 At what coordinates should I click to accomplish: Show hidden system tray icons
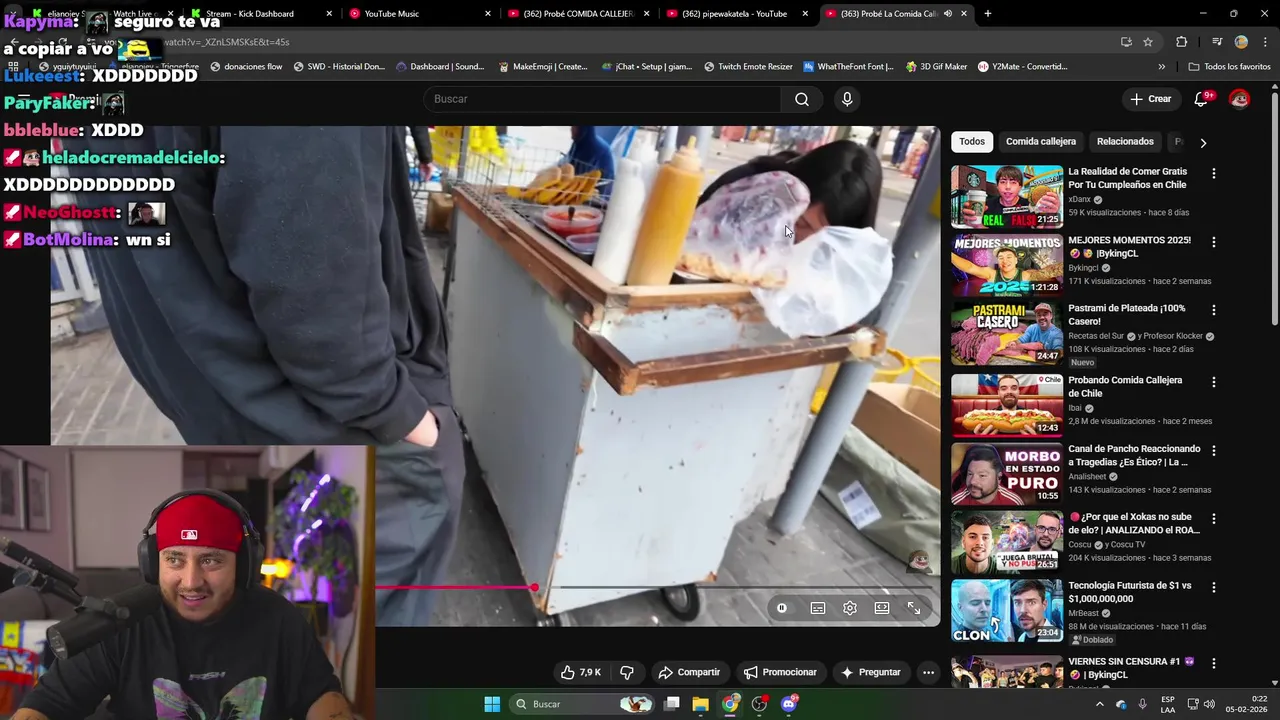[x=1100, y=704]
